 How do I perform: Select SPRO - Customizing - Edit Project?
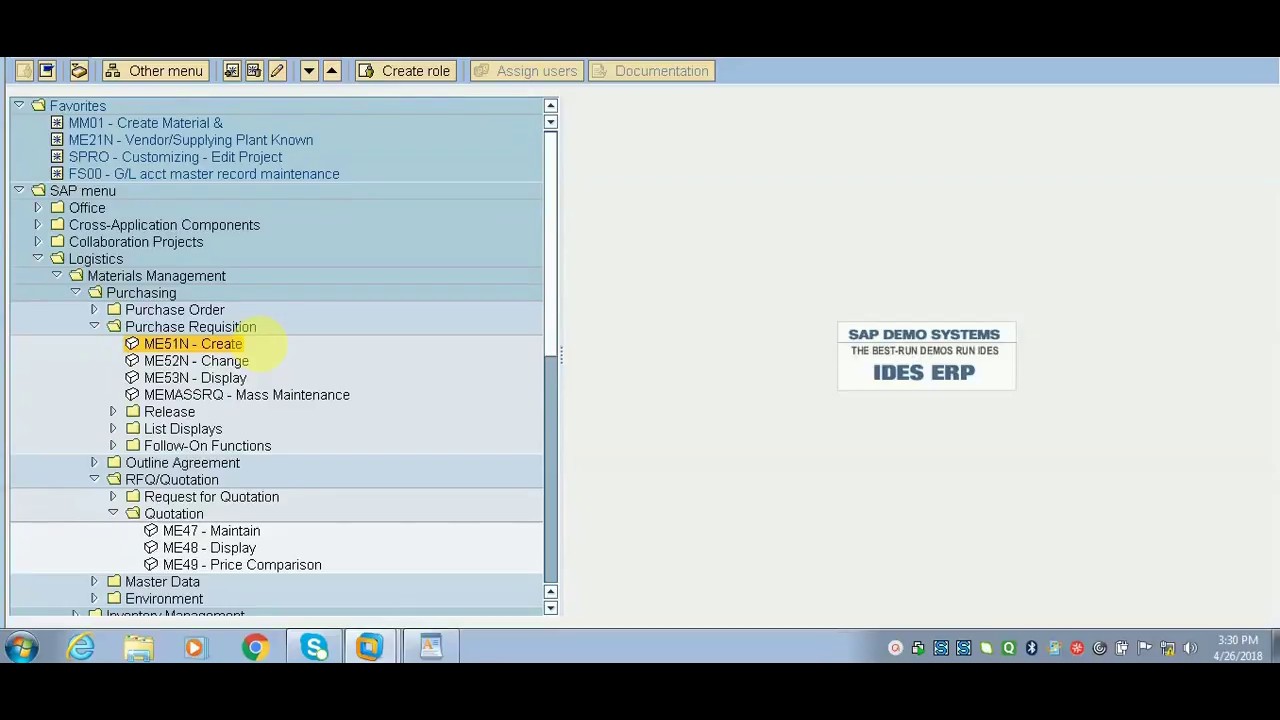(175, 157)
